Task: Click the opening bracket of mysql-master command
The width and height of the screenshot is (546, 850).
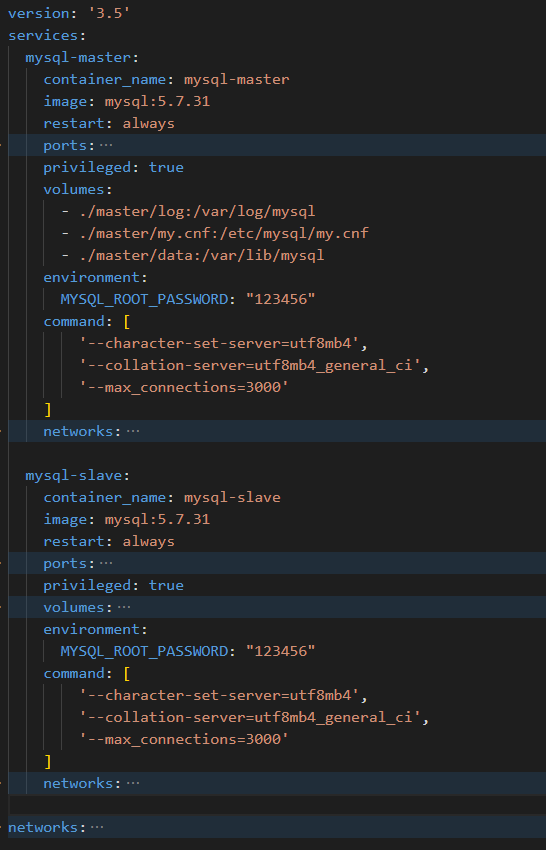Action: [126, 321]
